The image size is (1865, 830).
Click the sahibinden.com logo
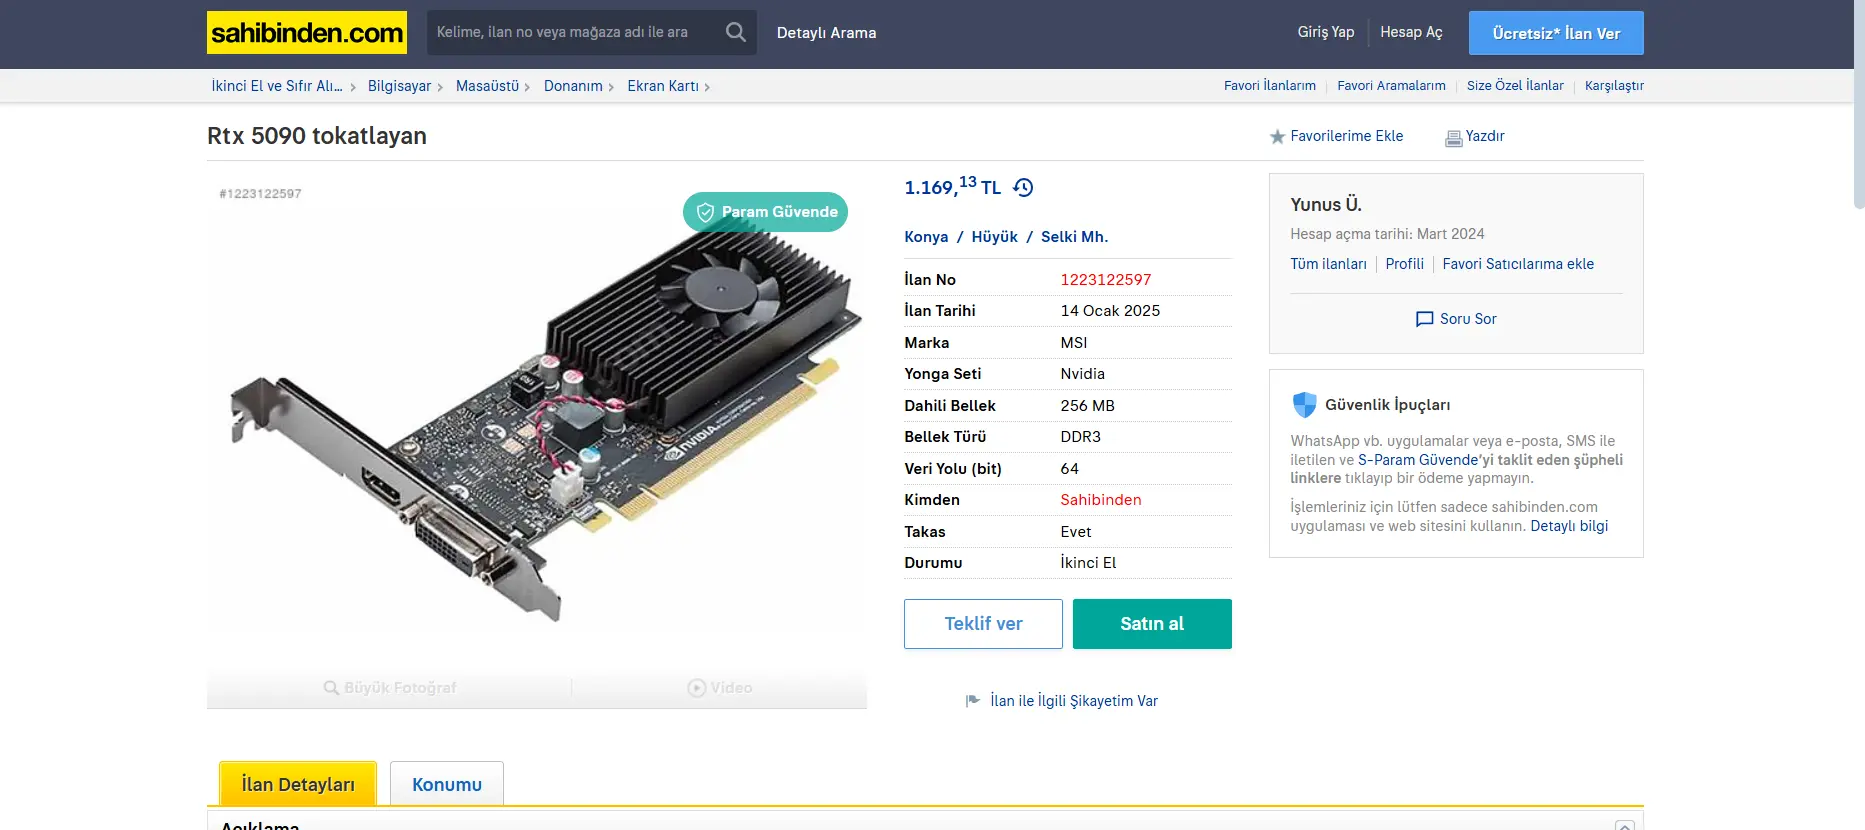tap(307, 33)
